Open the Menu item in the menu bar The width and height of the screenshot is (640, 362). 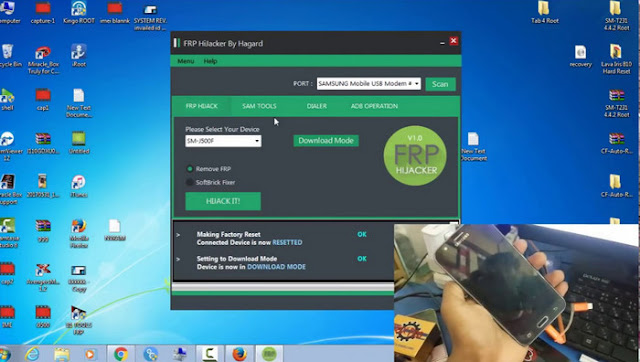(x=186, y=61)
